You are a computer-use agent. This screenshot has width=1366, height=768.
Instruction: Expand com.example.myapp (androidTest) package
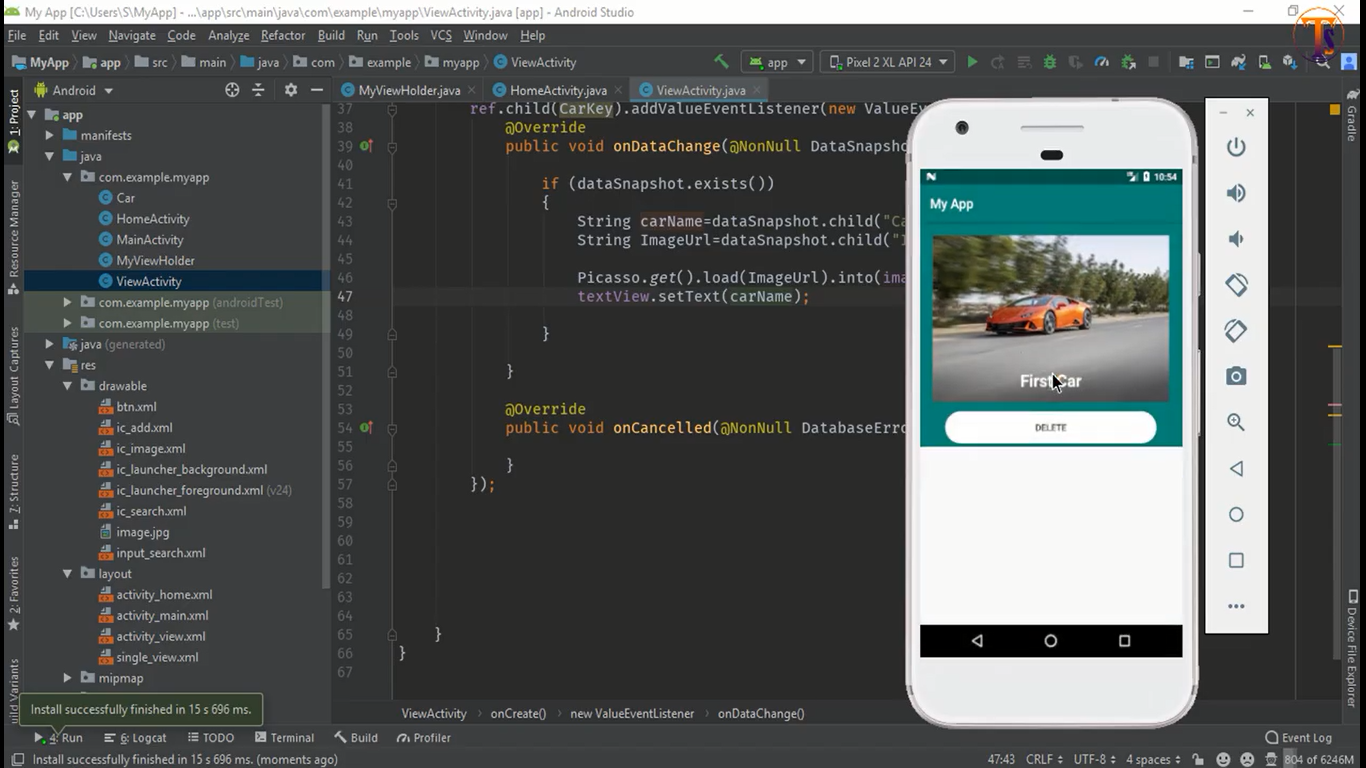point(67,302)
